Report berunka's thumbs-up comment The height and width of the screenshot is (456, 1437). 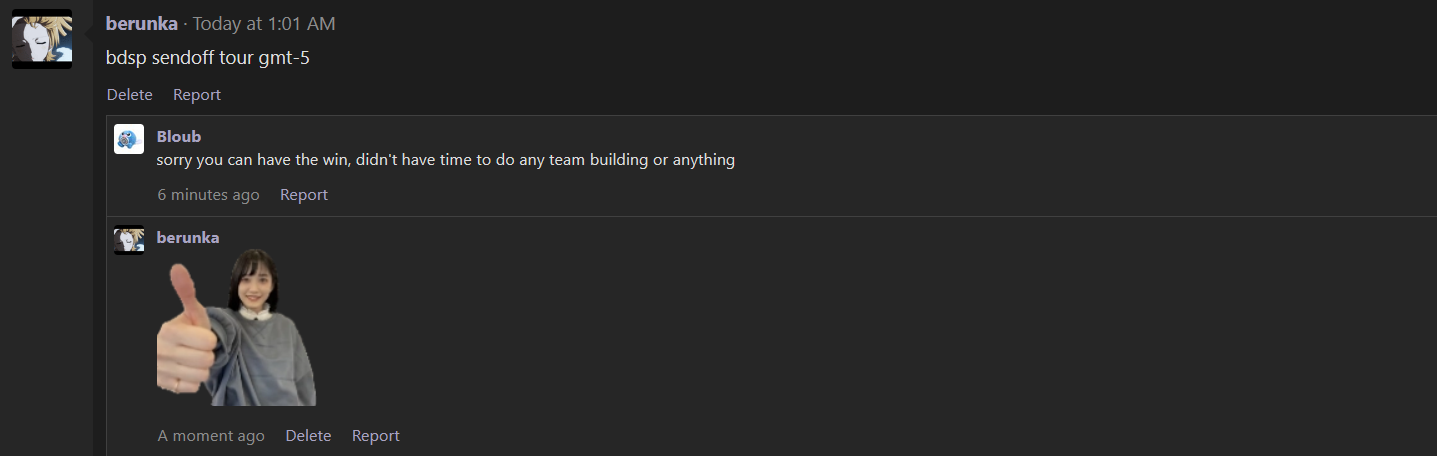point(376,436)
